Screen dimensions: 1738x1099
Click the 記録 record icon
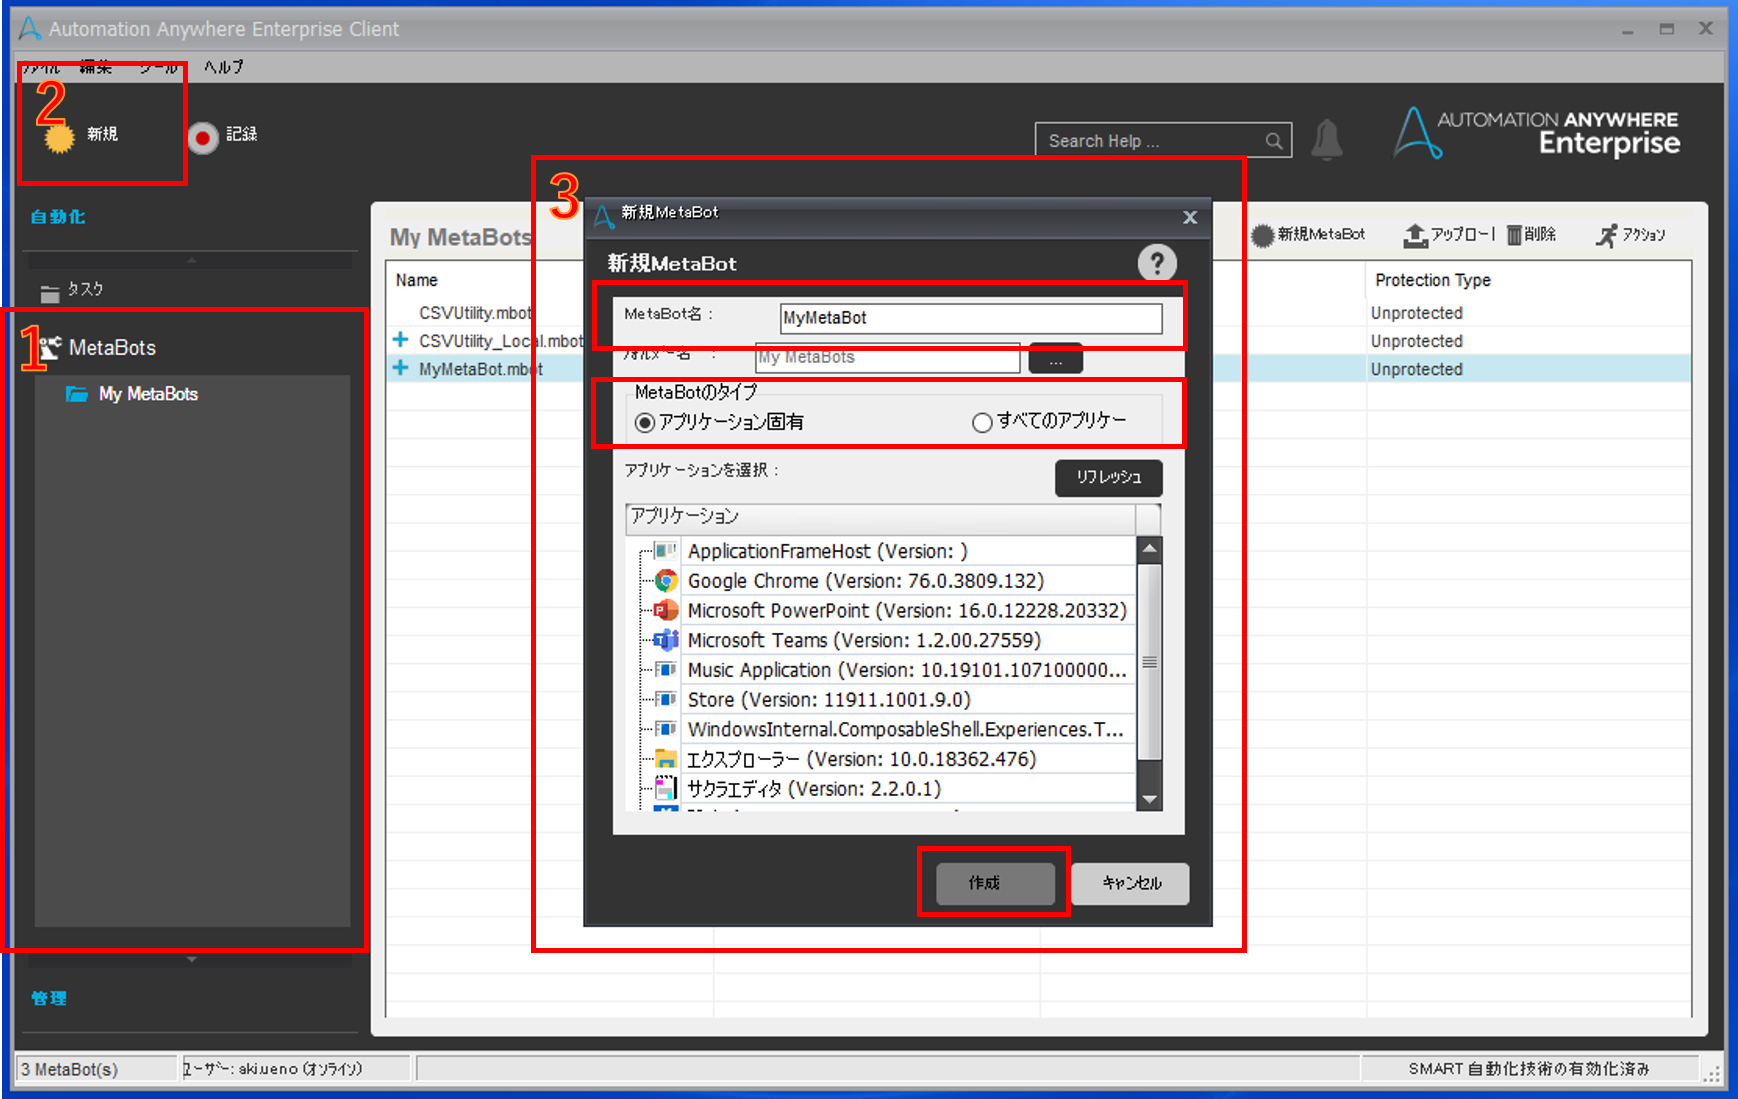click(x=203, y=137)
